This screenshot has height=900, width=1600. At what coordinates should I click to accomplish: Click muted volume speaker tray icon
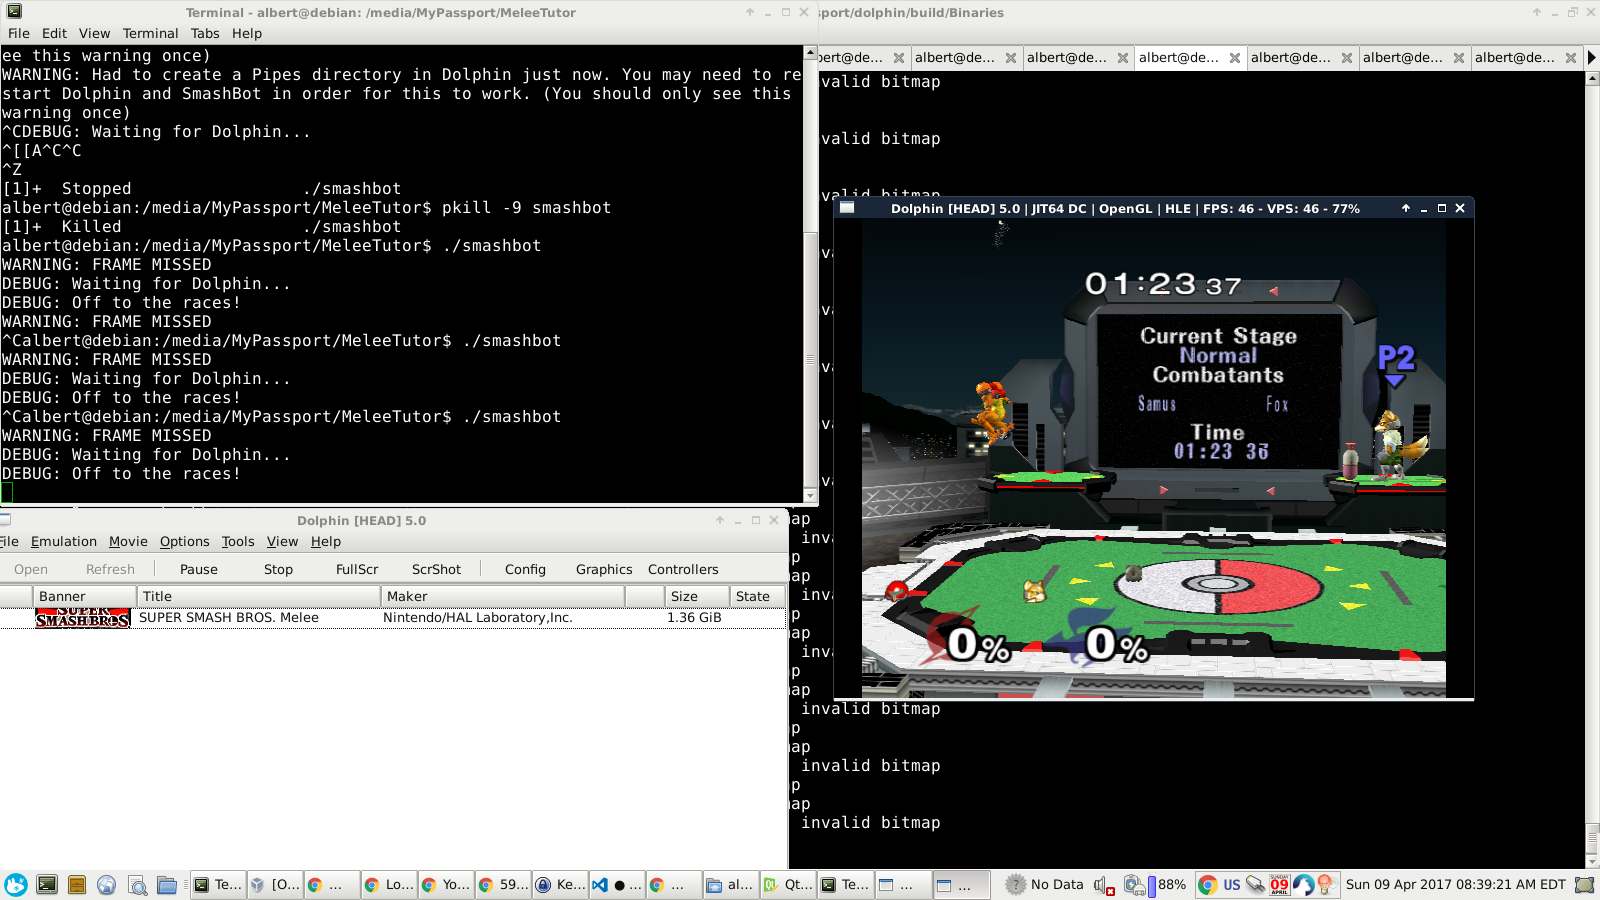[x=1104, y=885]
